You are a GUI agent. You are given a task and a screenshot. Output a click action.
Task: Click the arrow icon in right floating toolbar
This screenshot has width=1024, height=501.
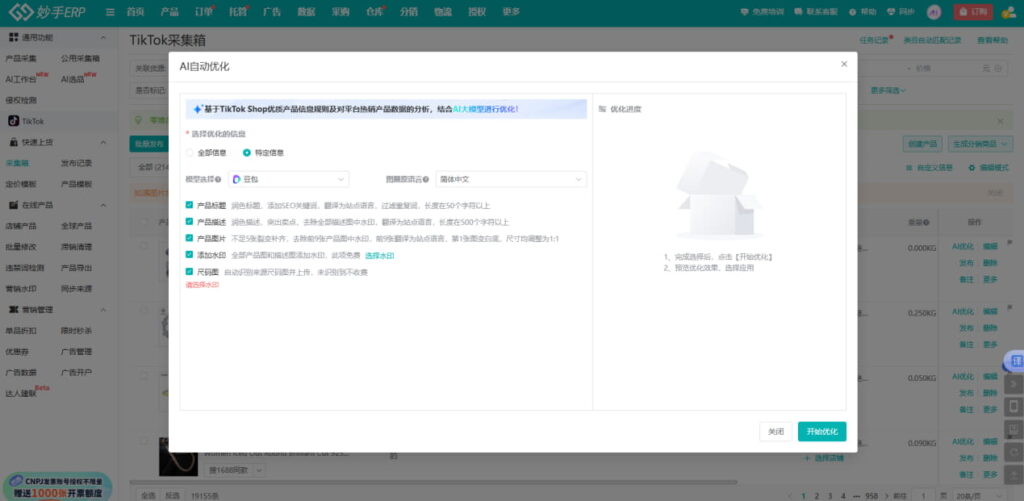pyautogui.click(x=1014, y=384)
